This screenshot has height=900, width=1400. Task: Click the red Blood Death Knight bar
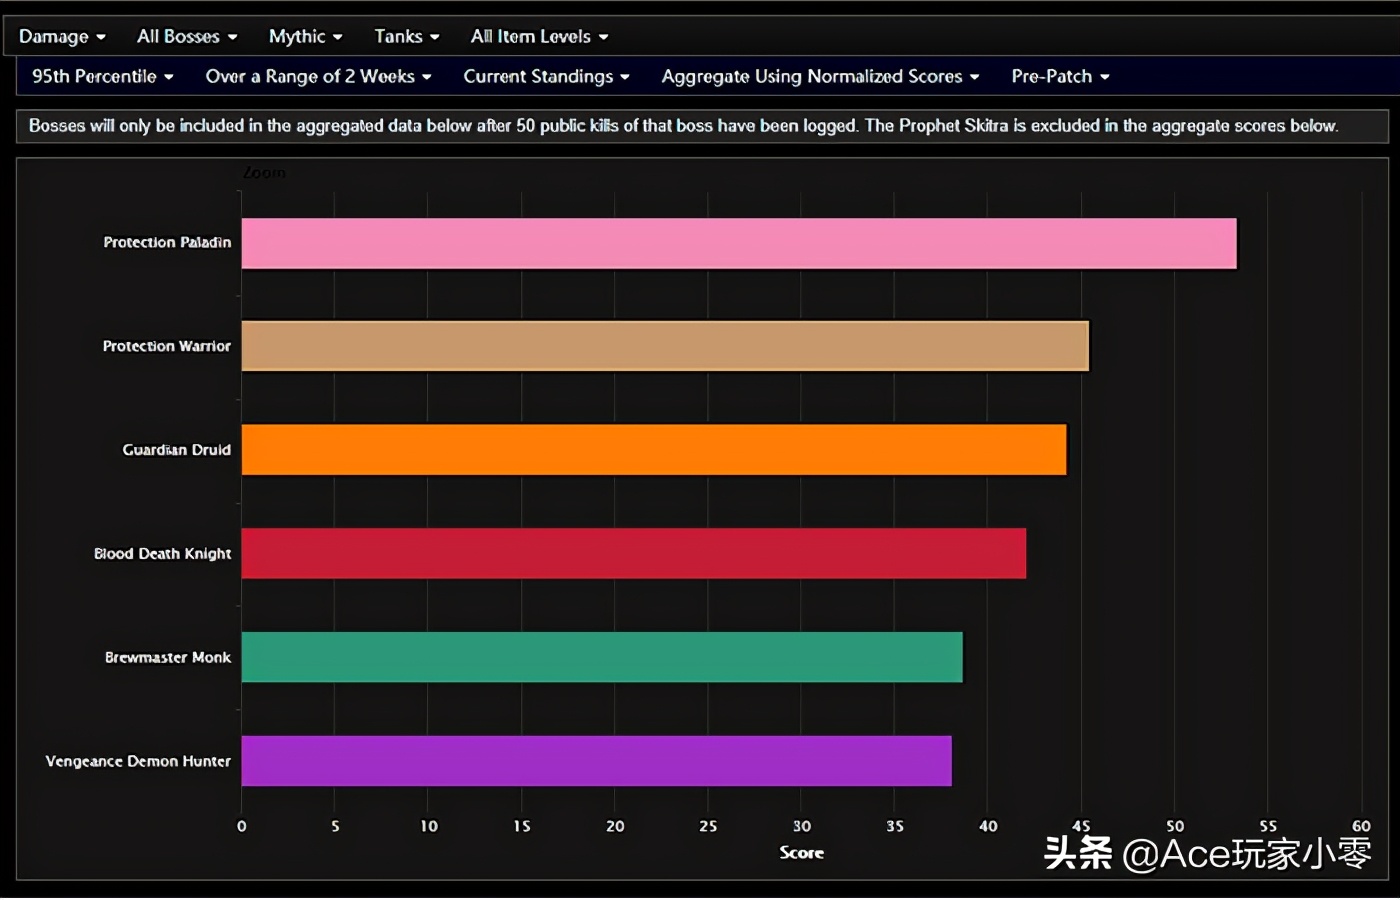pos(634,553)
